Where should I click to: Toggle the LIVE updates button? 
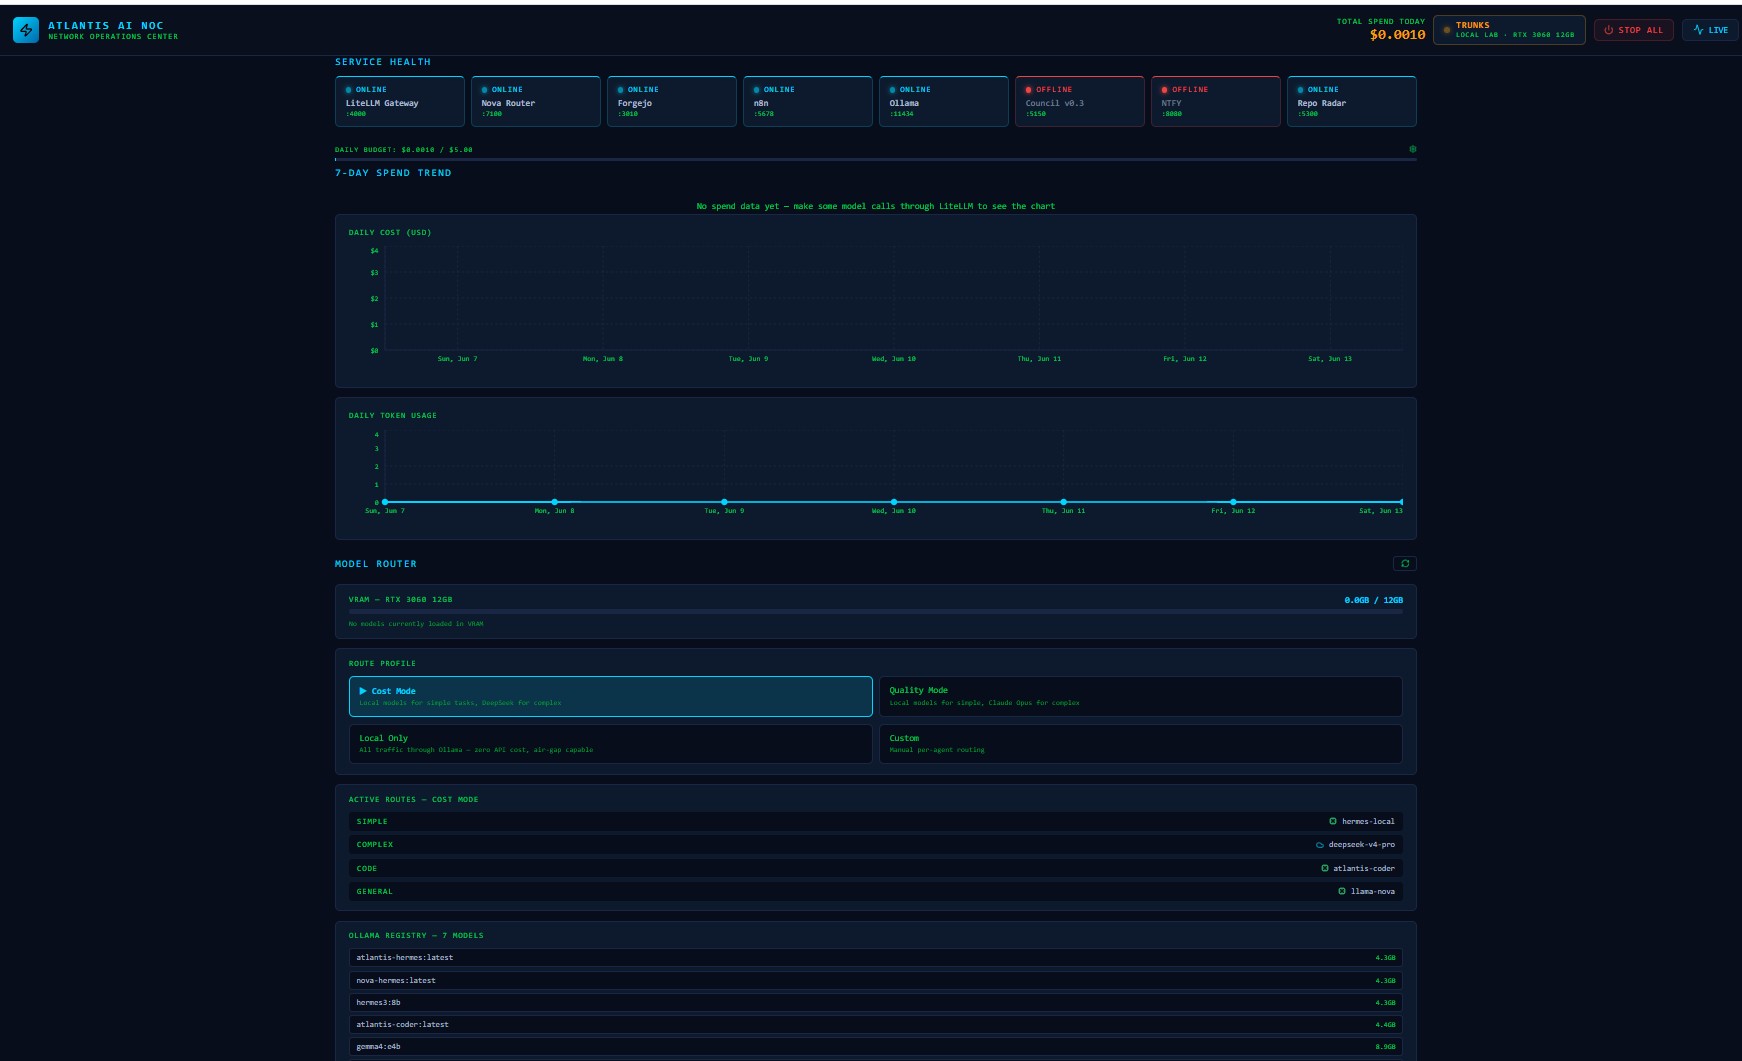click(x=1711, y=30)
